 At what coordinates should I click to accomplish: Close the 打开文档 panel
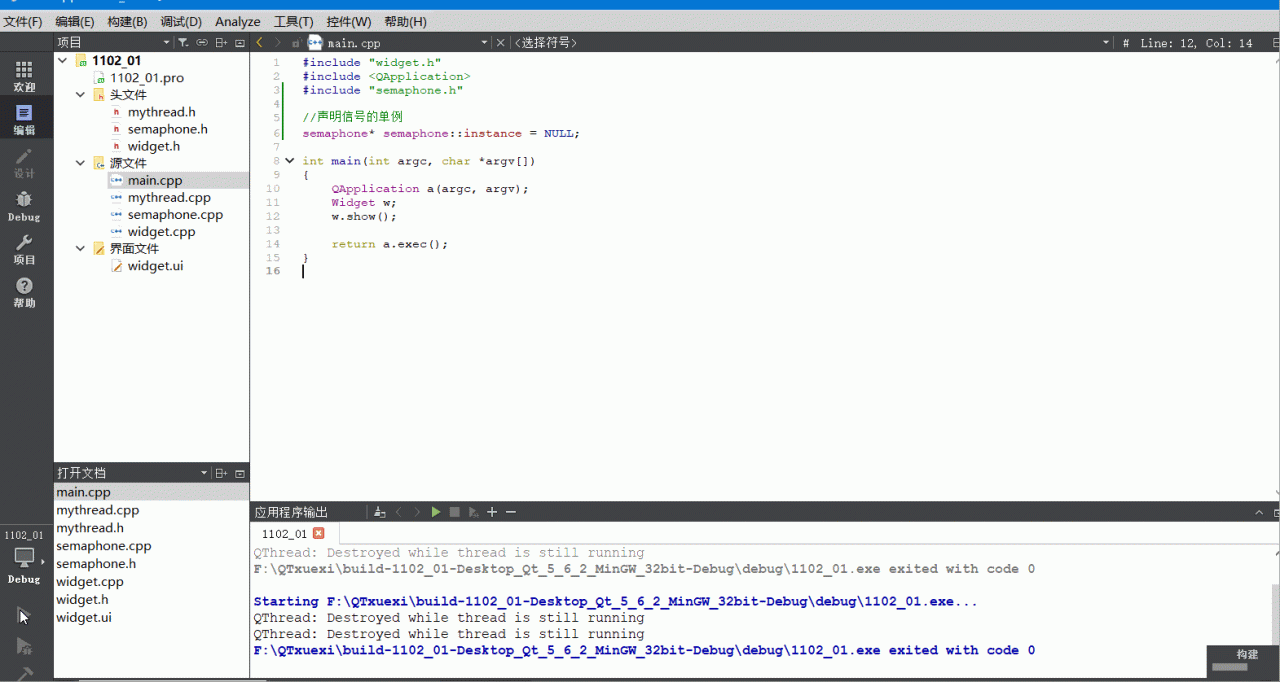click(x=240, y=473)
